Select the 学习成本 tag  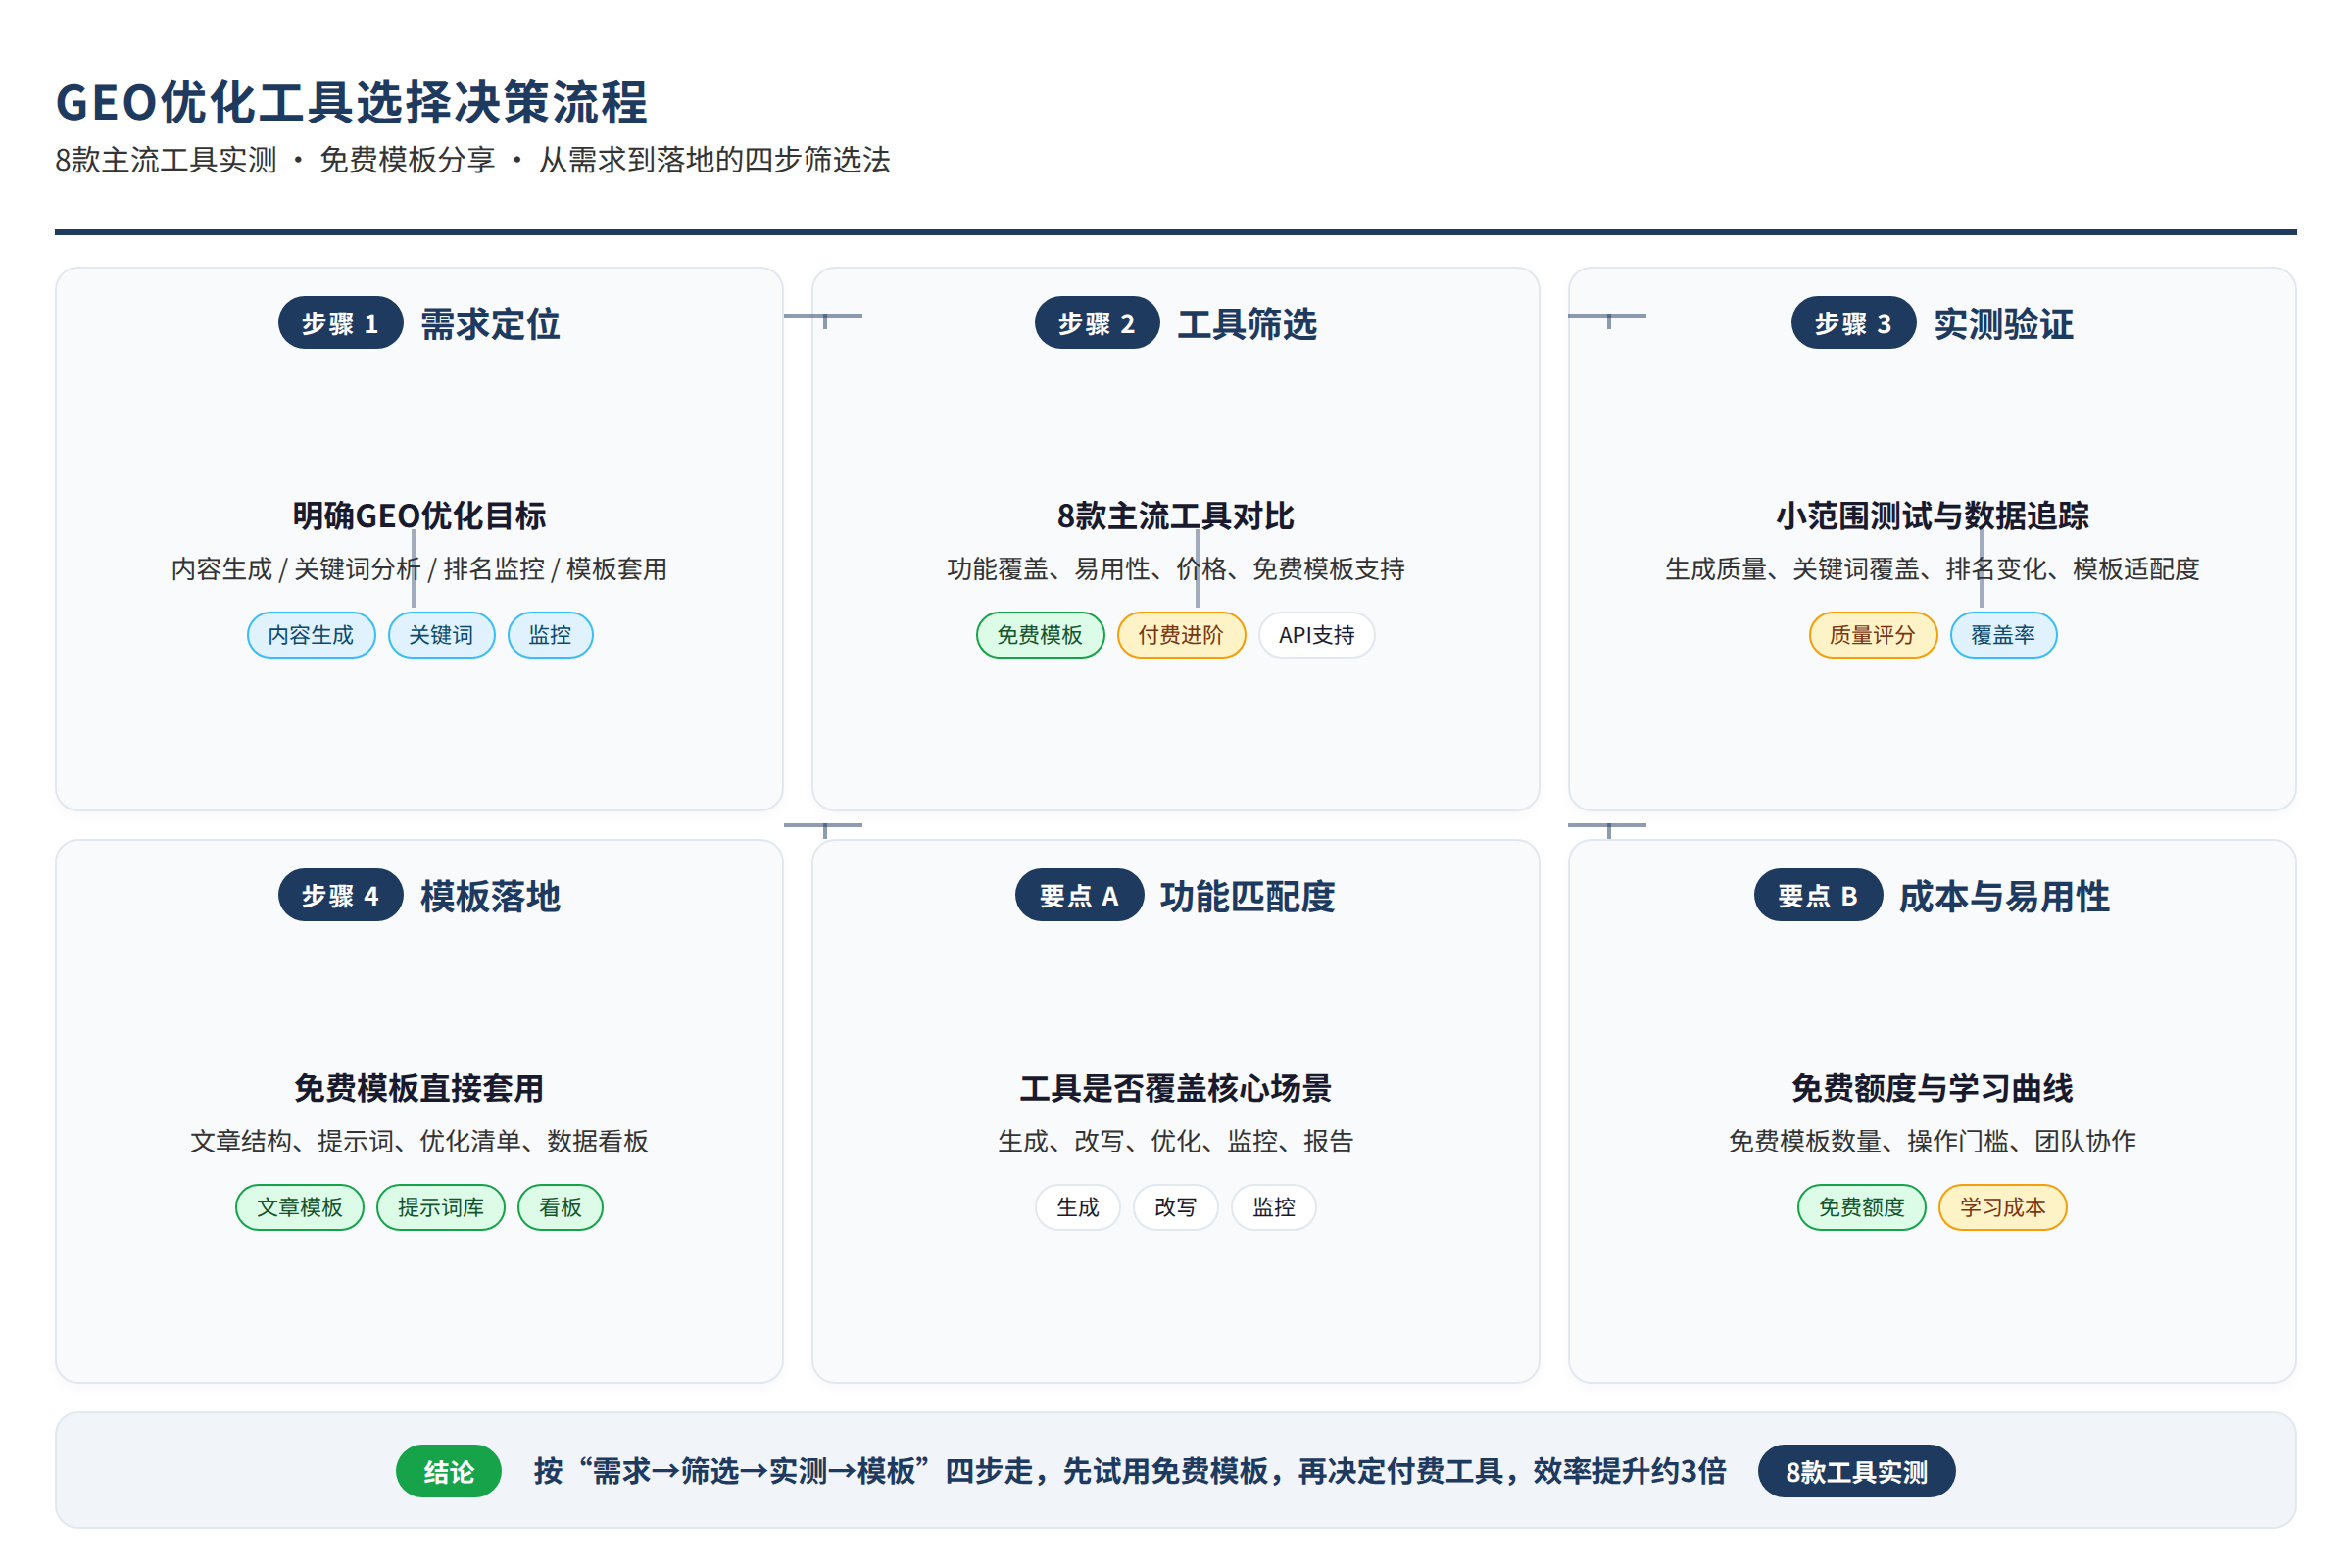(2003, 1207)
